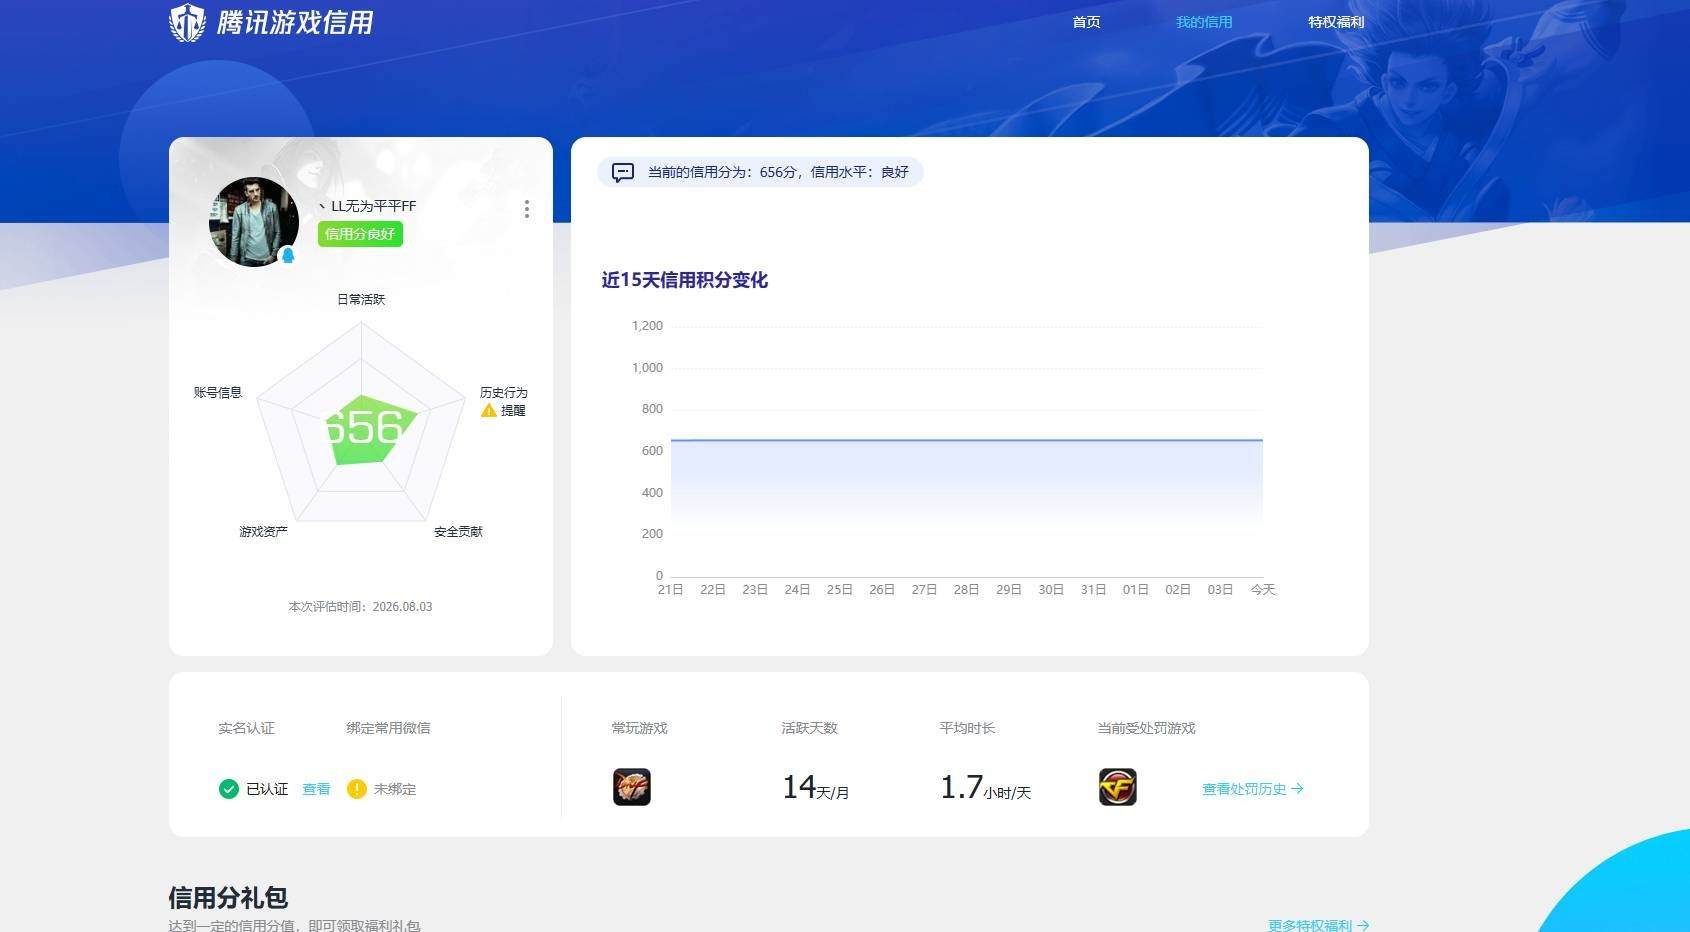Viewport: 1690px width, 932px height.
Task: Click the 656 score in radar chart
Action: point(365,429)
